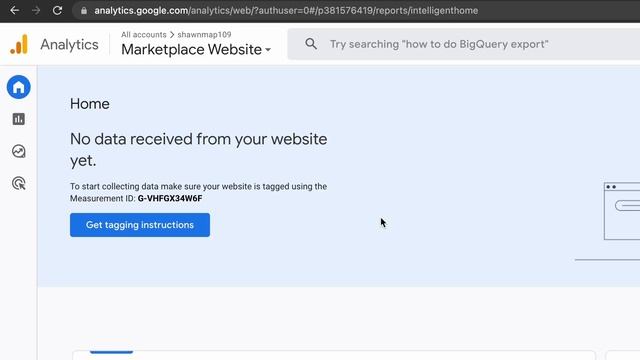The height and width of the screenshot is (360, 640).
Task: Expand the Marketplace Website property dropdown
Action: point(196,49)
